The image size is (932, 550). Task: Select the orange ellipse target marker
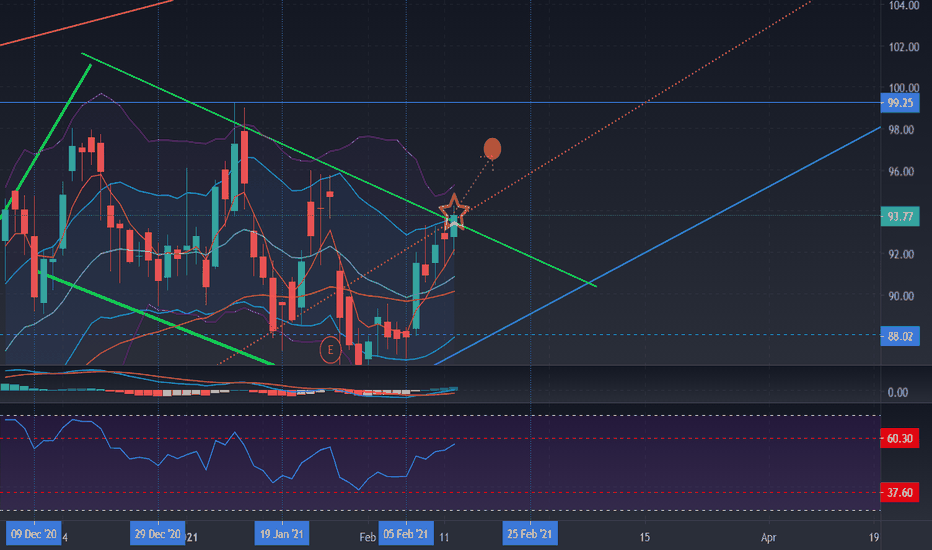(492, 149)
